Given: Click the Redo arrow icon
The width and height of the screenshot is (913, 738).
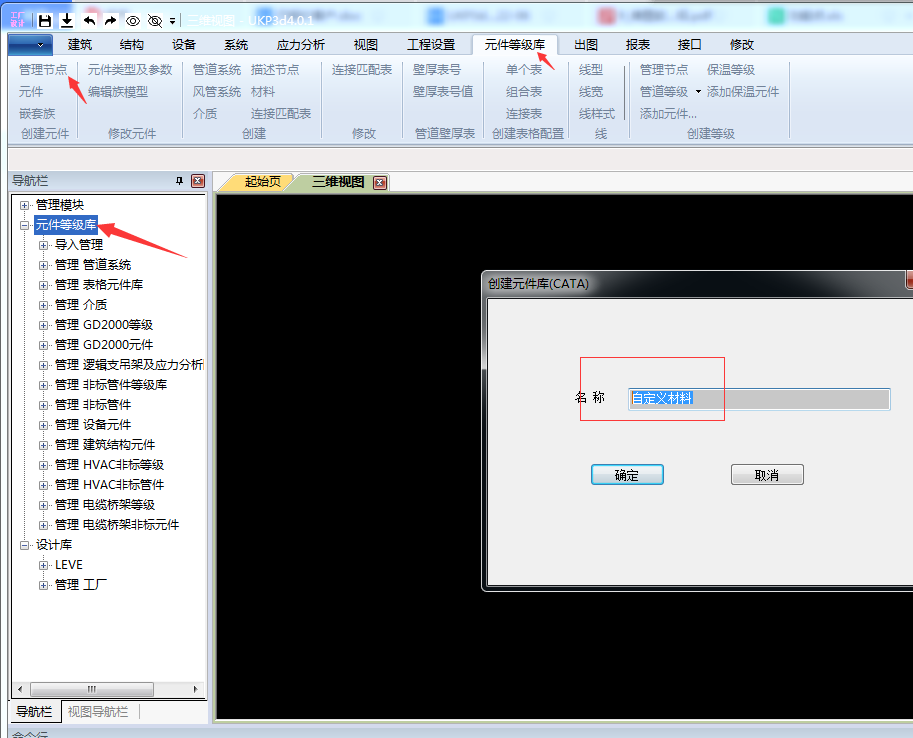Looking at the screenshot, I should pos(110,20).
